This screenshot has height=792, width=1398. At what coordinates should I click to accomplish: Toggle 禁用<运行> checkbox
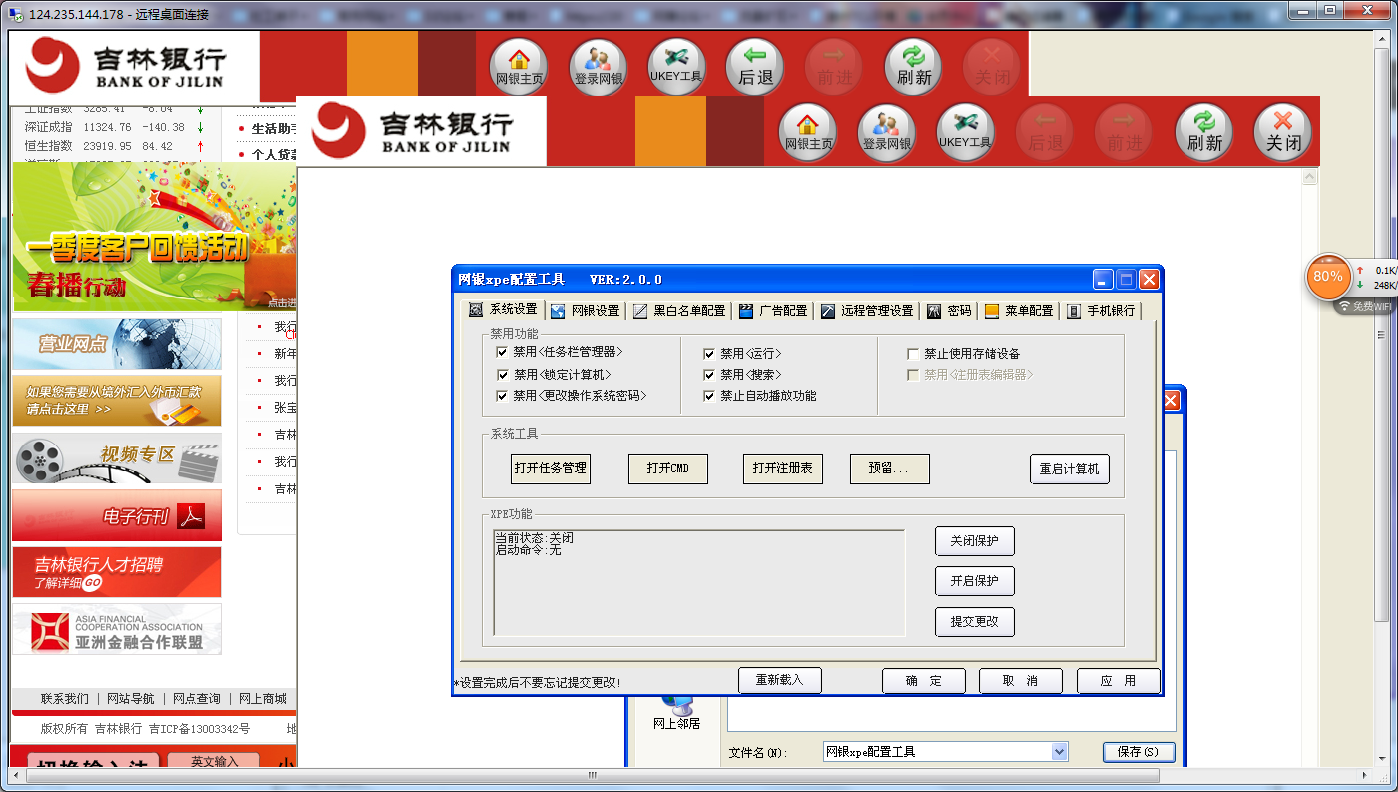click(709, 353)
